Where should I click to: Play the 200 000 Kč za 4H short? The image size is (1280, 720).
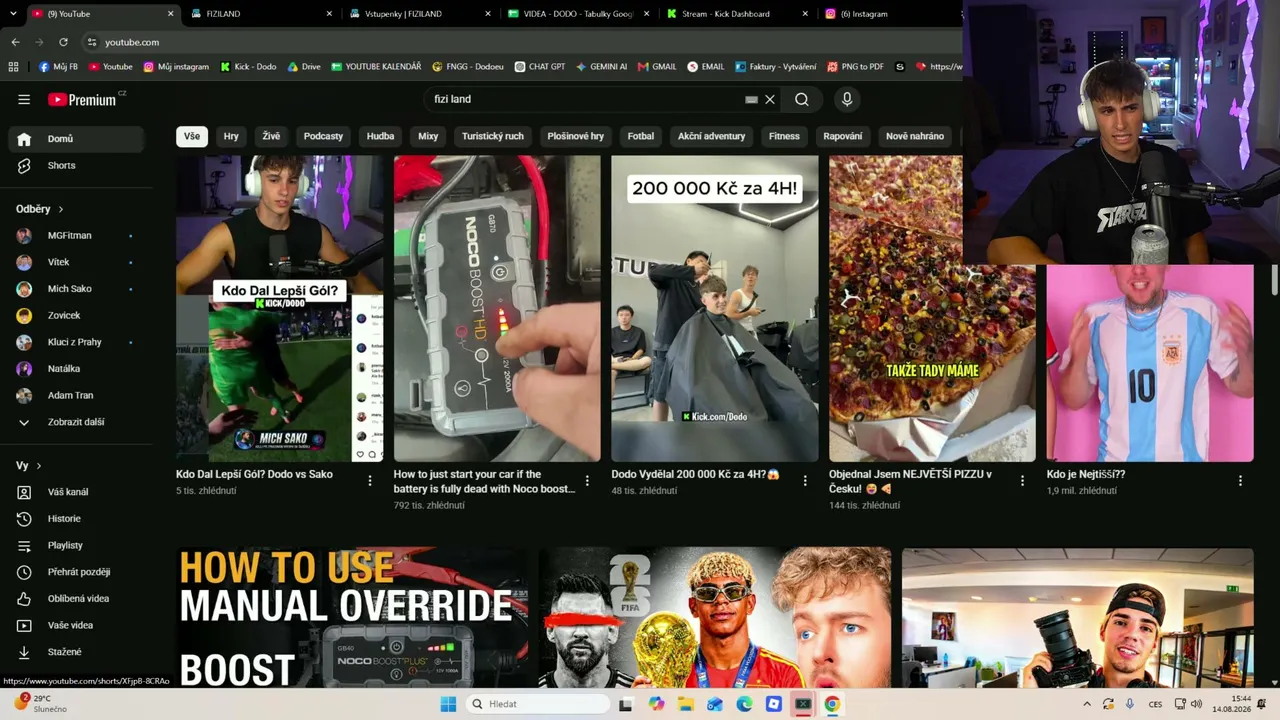[715, 308]
